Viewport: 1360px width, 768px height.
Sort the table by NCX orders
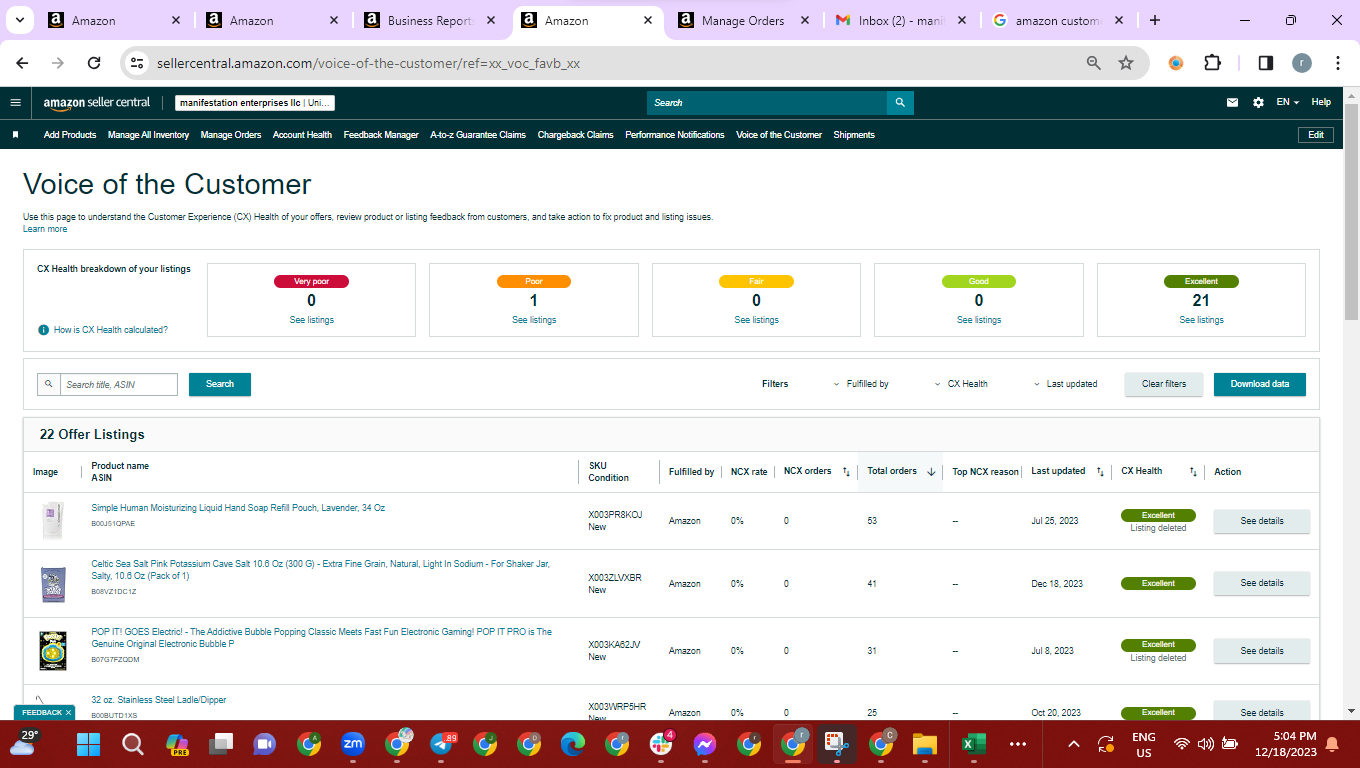846,471
